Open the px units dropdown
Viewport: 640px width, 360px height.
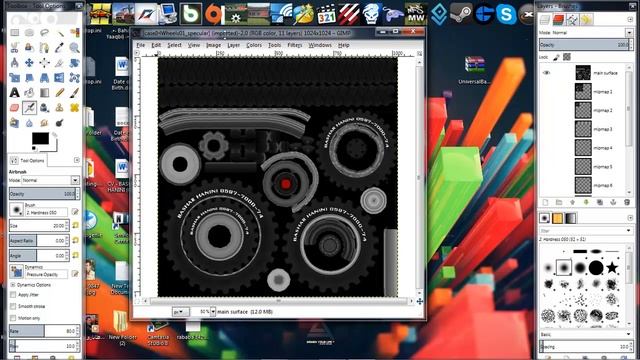click(x=180, y=312)
